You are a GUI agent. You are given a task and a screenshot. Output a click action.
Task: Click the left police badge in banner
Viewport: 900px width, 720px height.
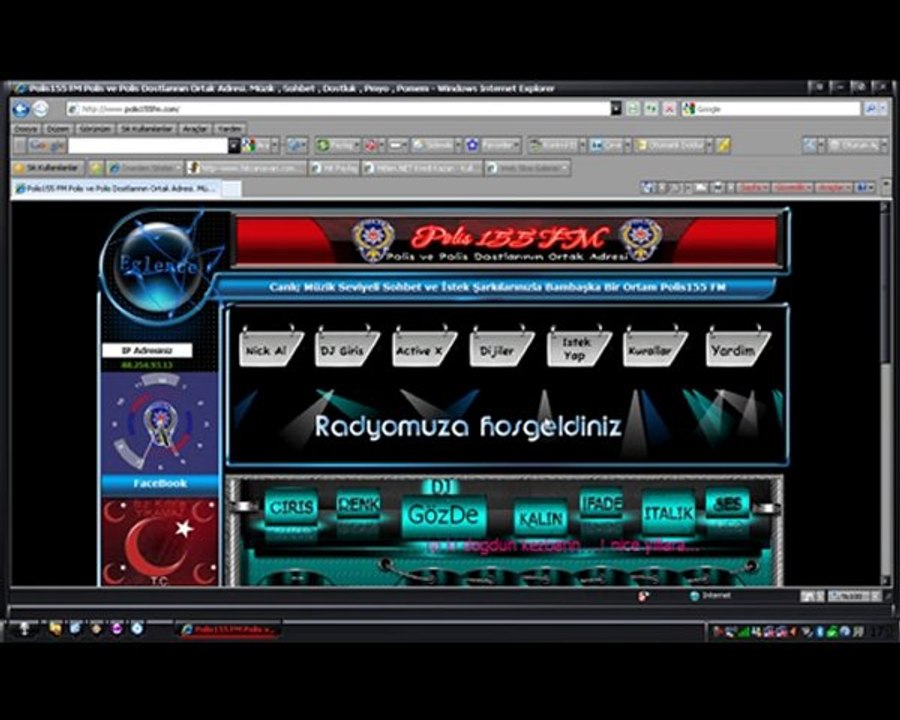374,241
